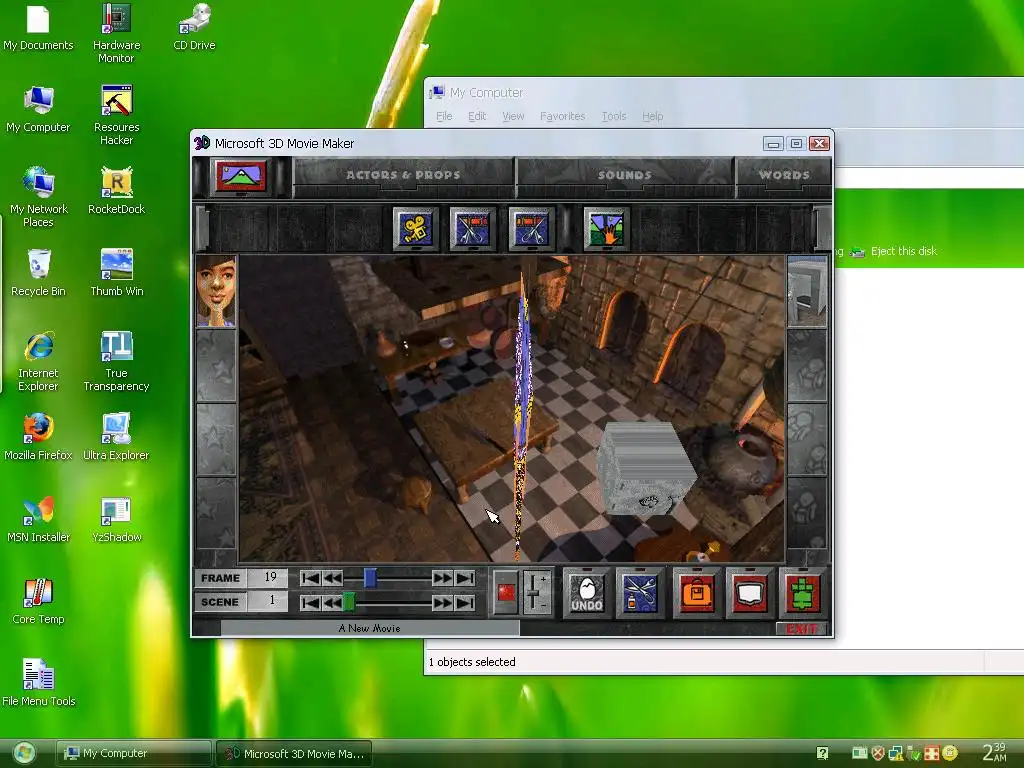Click the green help character icon
The height and width of the screenshot is (768, 1024).
[x=803, y=593]
